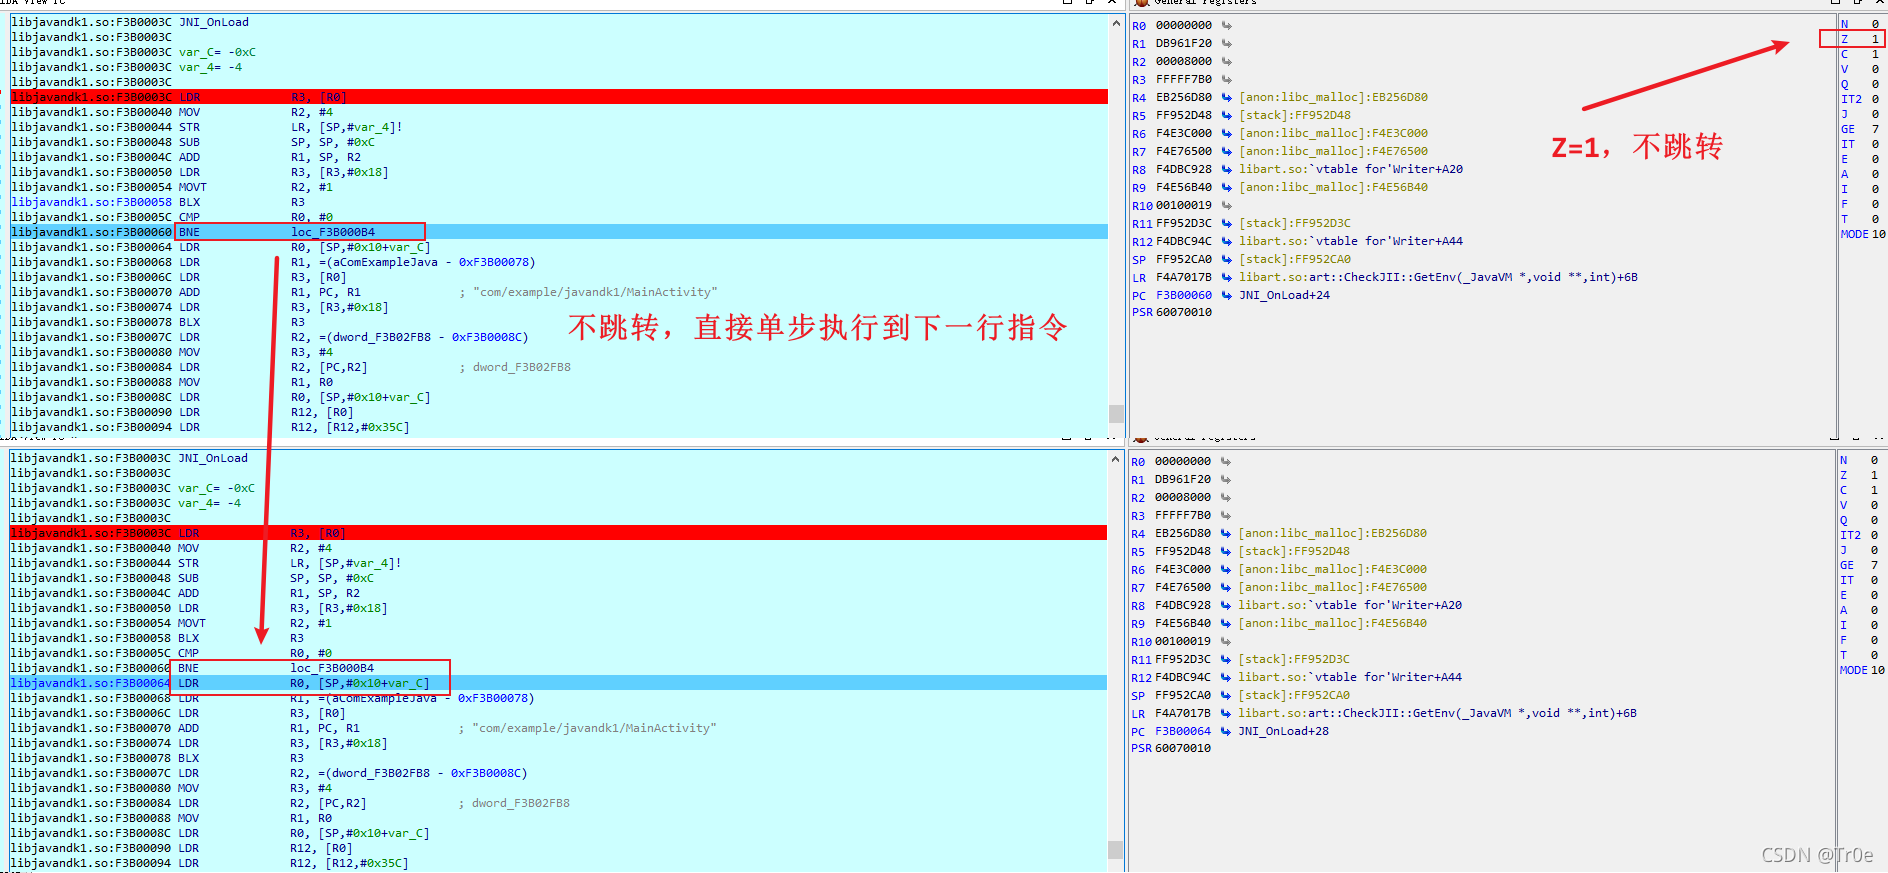The height and width of the screenshot is (873, 1888).
Task: Click the JNI_OnLoad label in upper disassembly
Action: [x=214, y=22]
